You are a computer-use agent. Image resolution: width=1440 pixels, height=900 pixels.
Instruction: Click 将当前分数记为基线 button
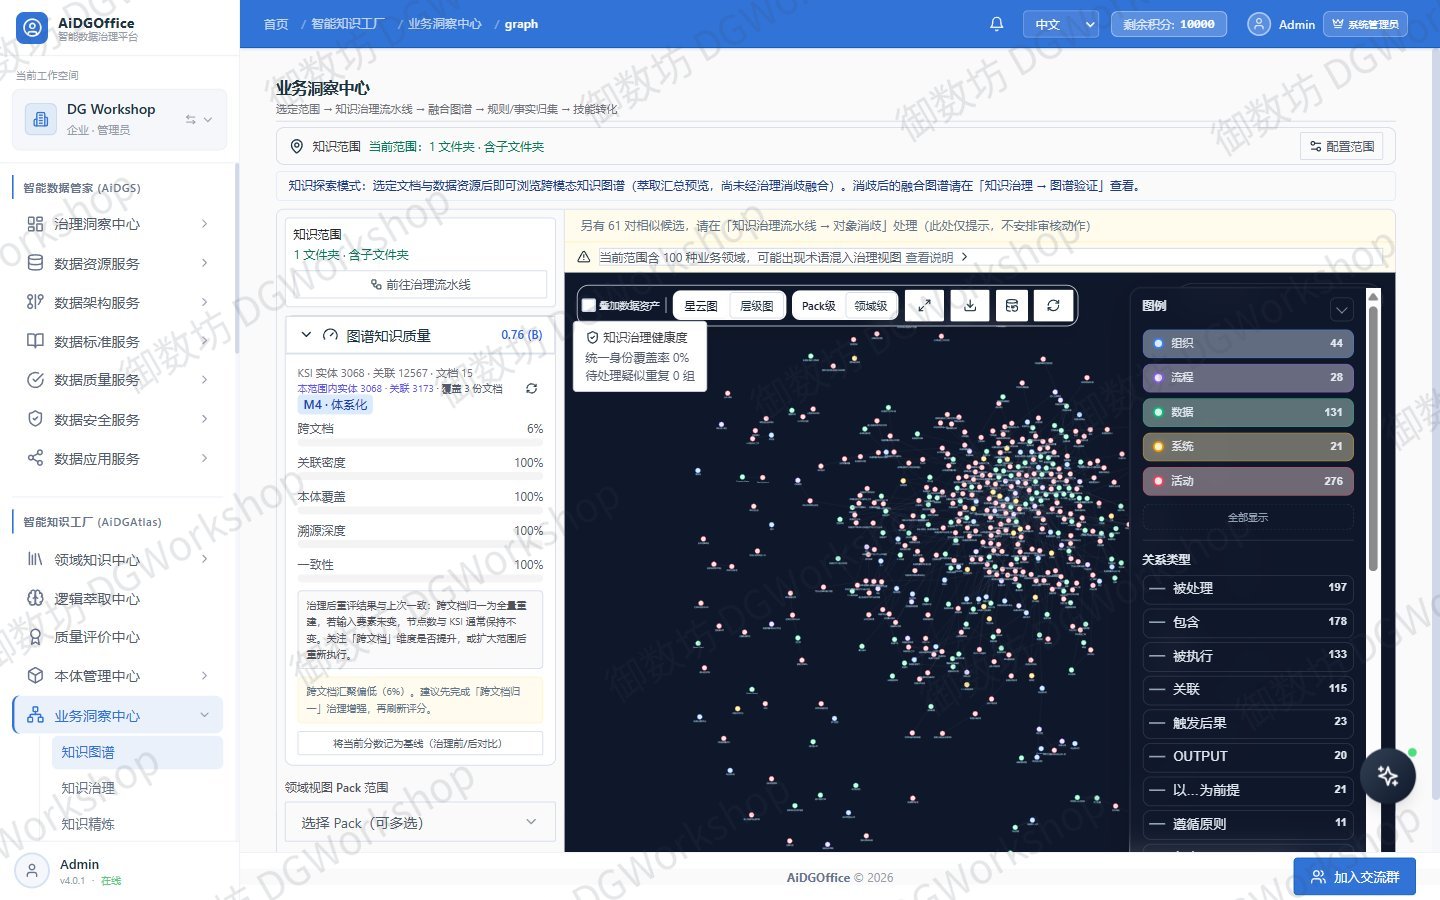pyautogui.click(x=420, y=743)
